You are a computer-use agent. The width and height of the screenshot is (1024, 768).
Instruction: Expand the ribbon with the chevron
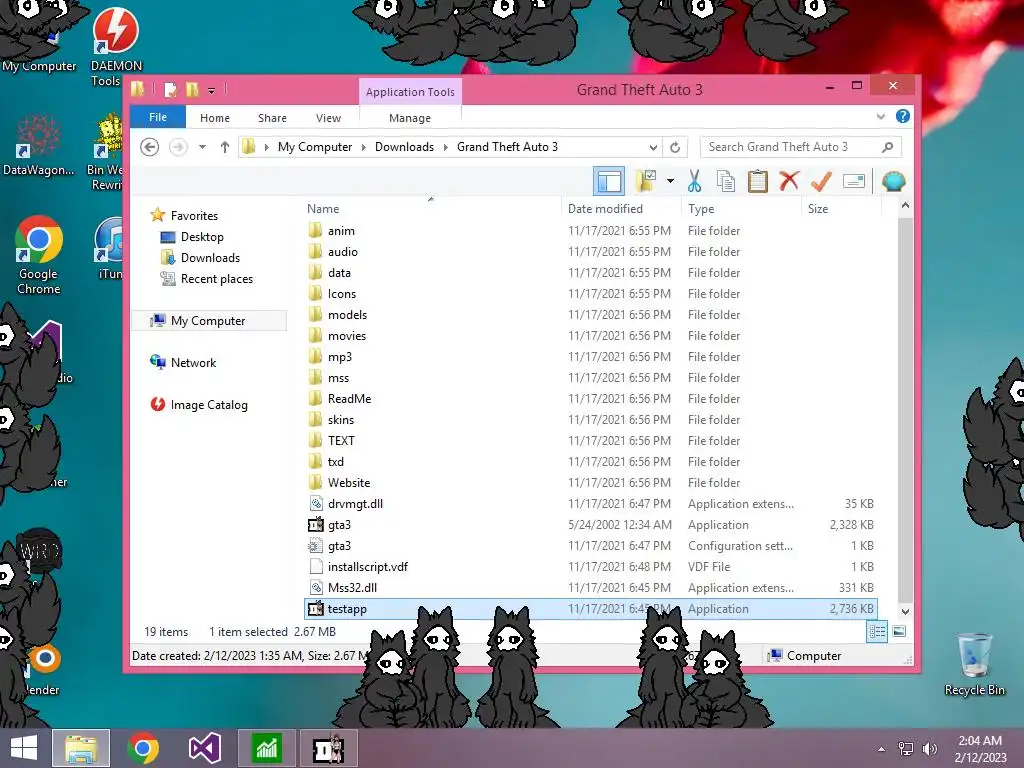tap(880, 117)
